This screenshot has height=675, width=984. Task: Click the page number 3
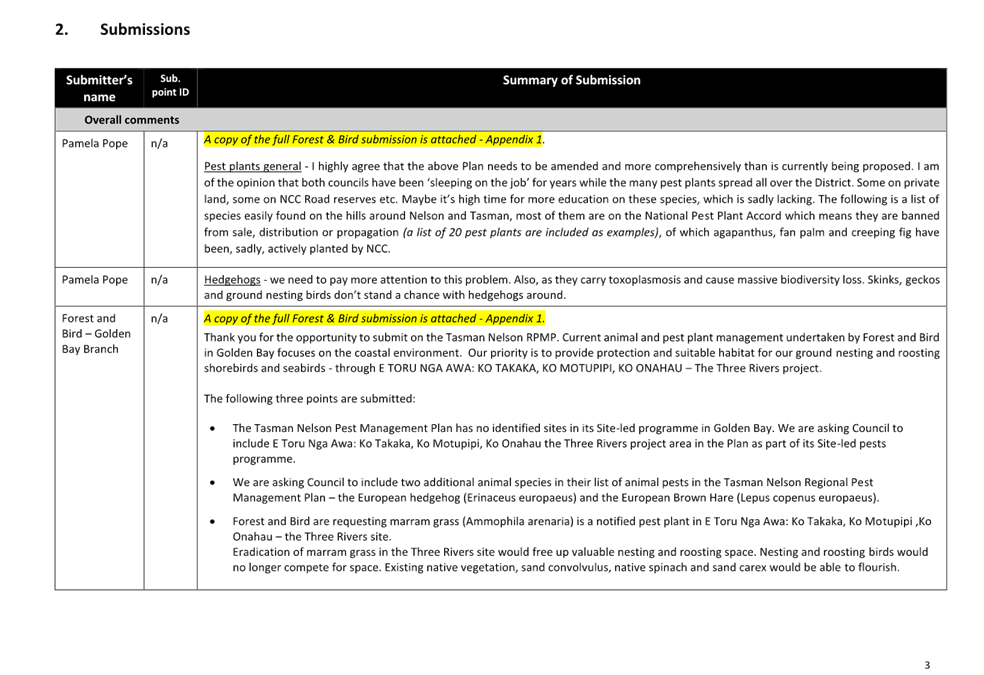pyautogui.click(x=928, y=665)
